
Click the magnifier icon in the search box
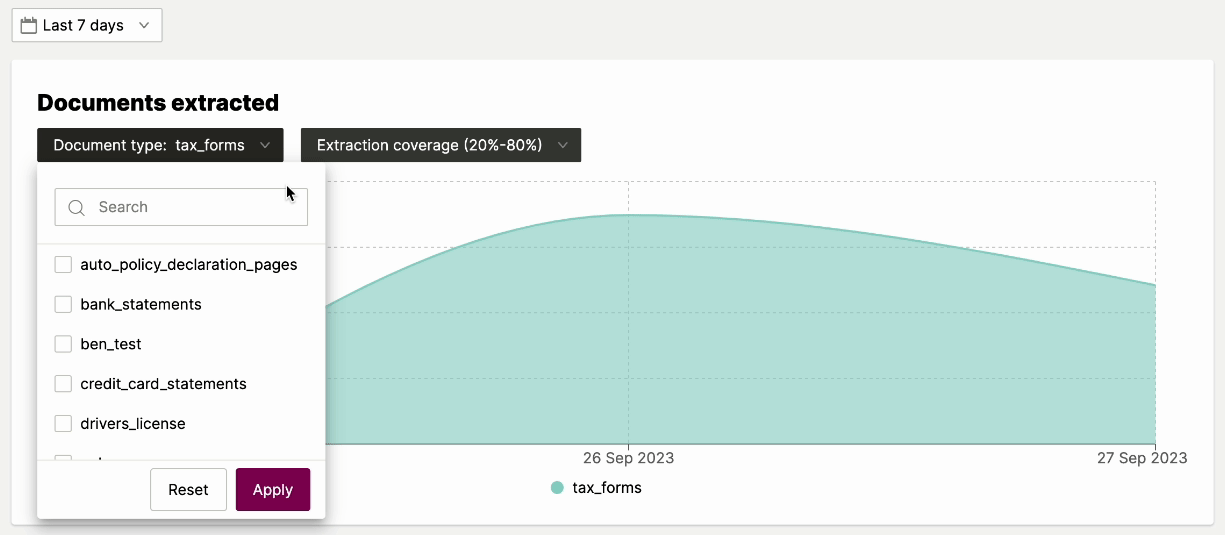[76, 208]
